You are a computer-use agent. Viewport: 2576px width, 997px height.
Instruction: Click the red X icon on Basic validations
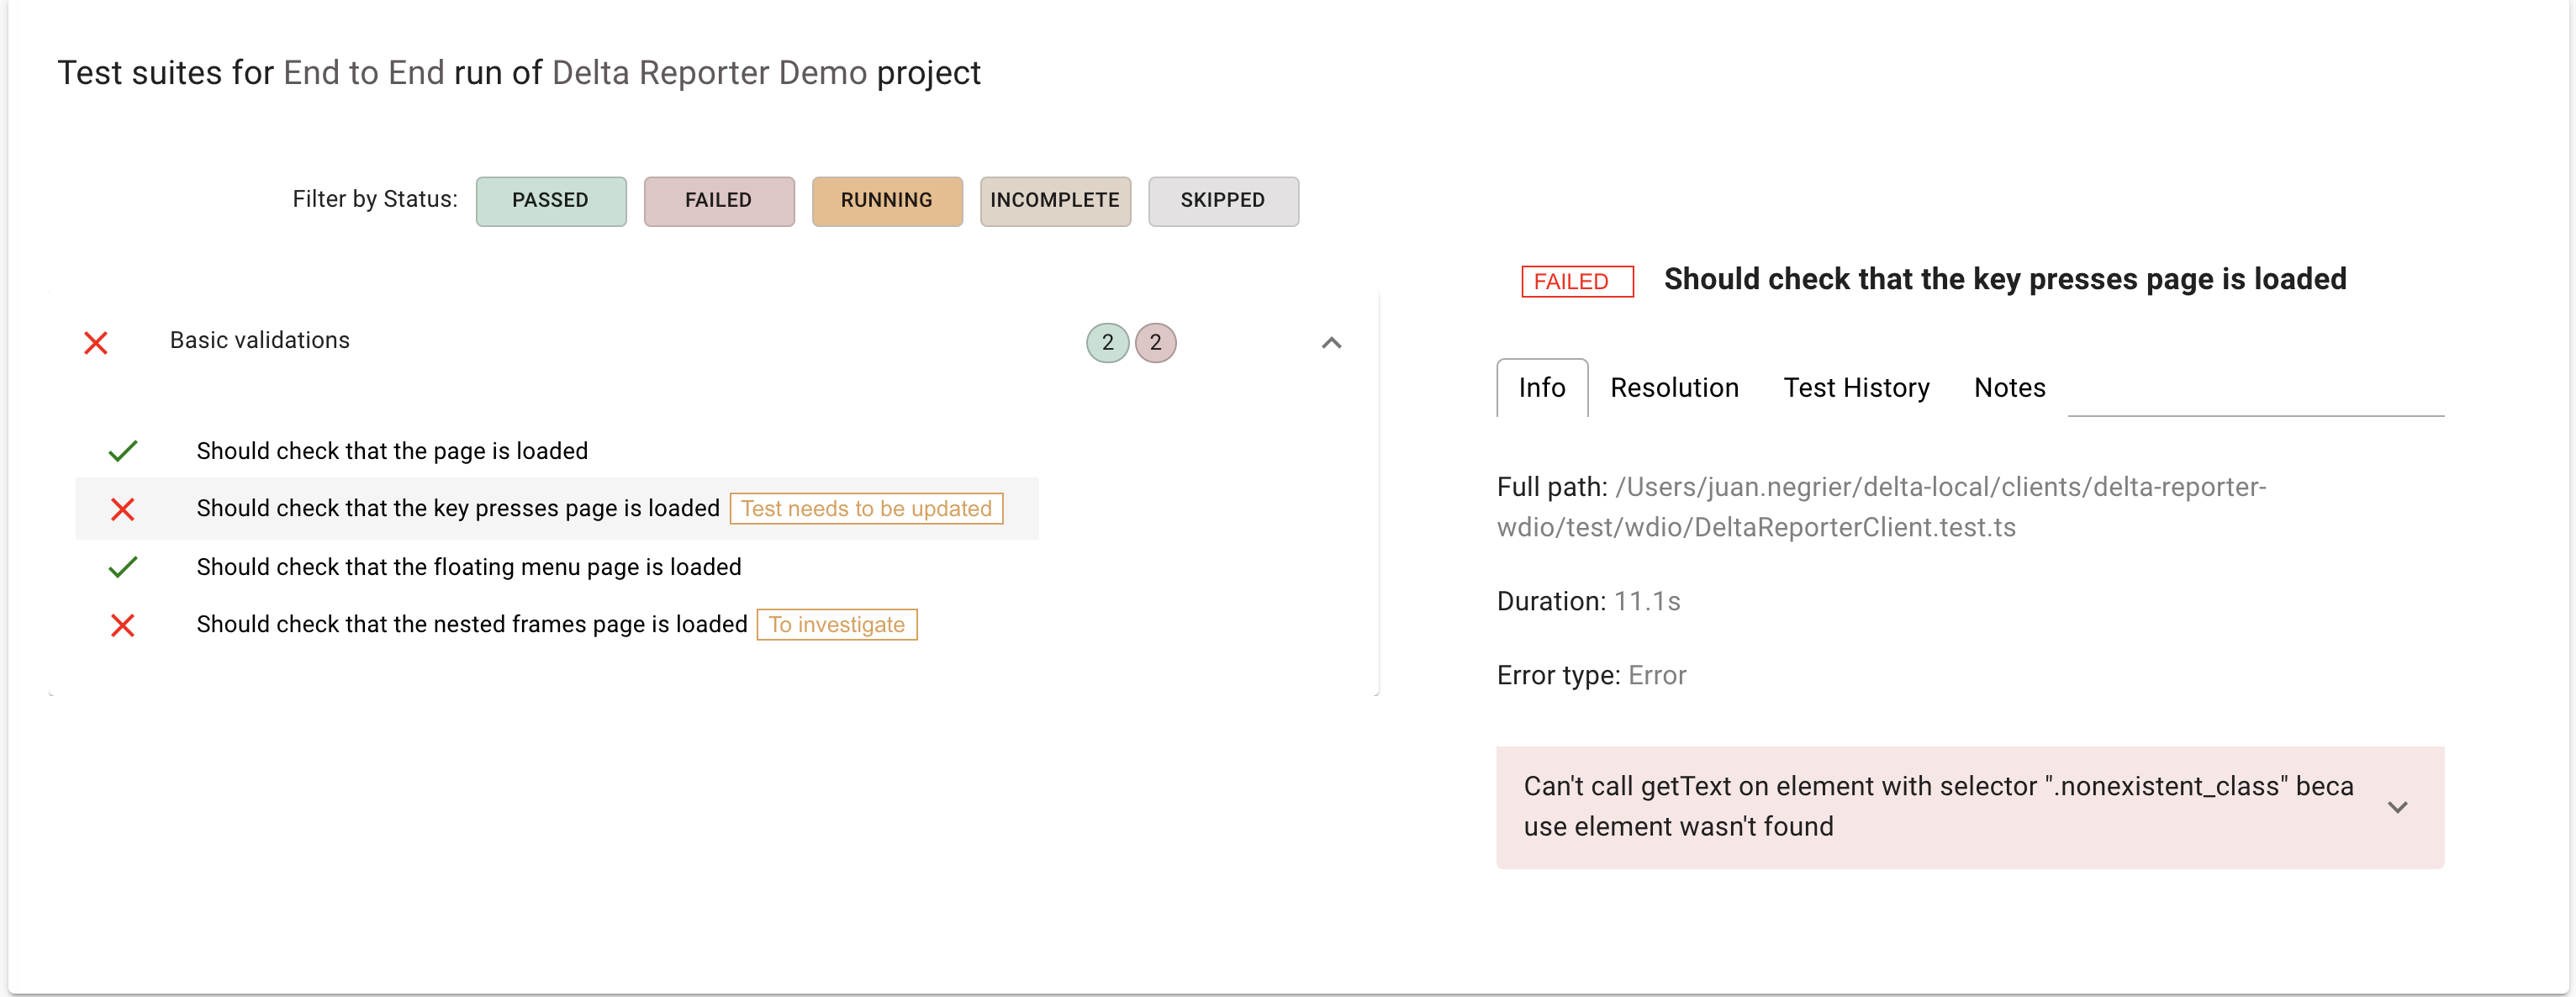[93, 341]
